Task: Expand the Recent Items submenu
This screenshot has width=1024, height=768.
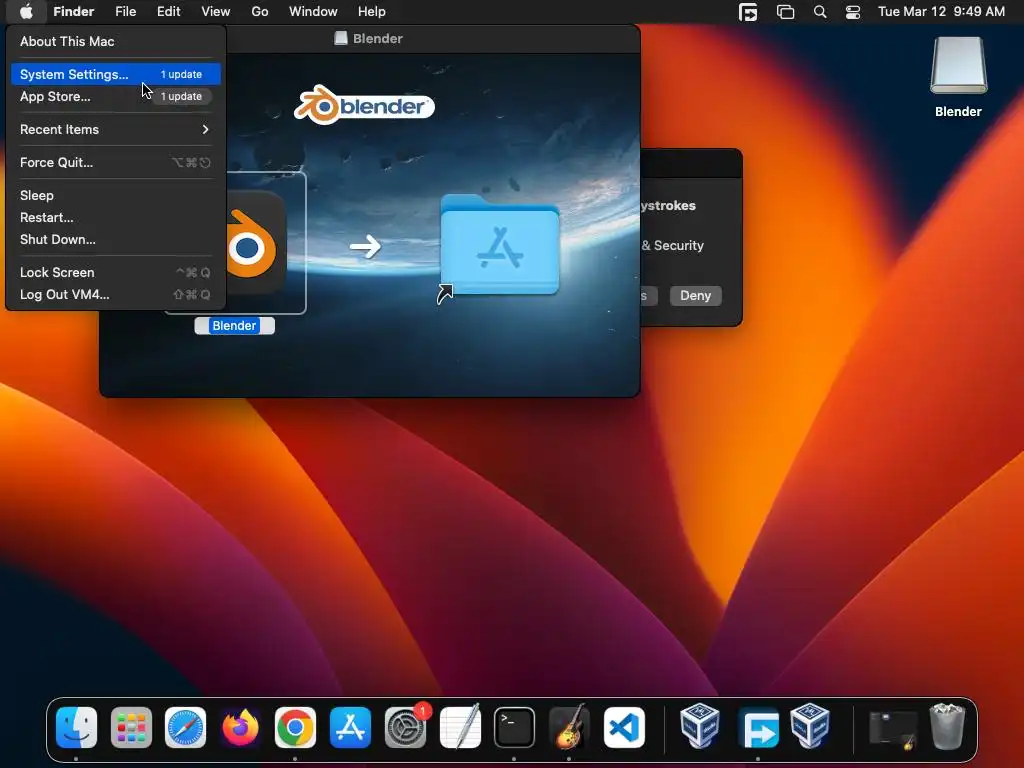Action: click(116, 129)
